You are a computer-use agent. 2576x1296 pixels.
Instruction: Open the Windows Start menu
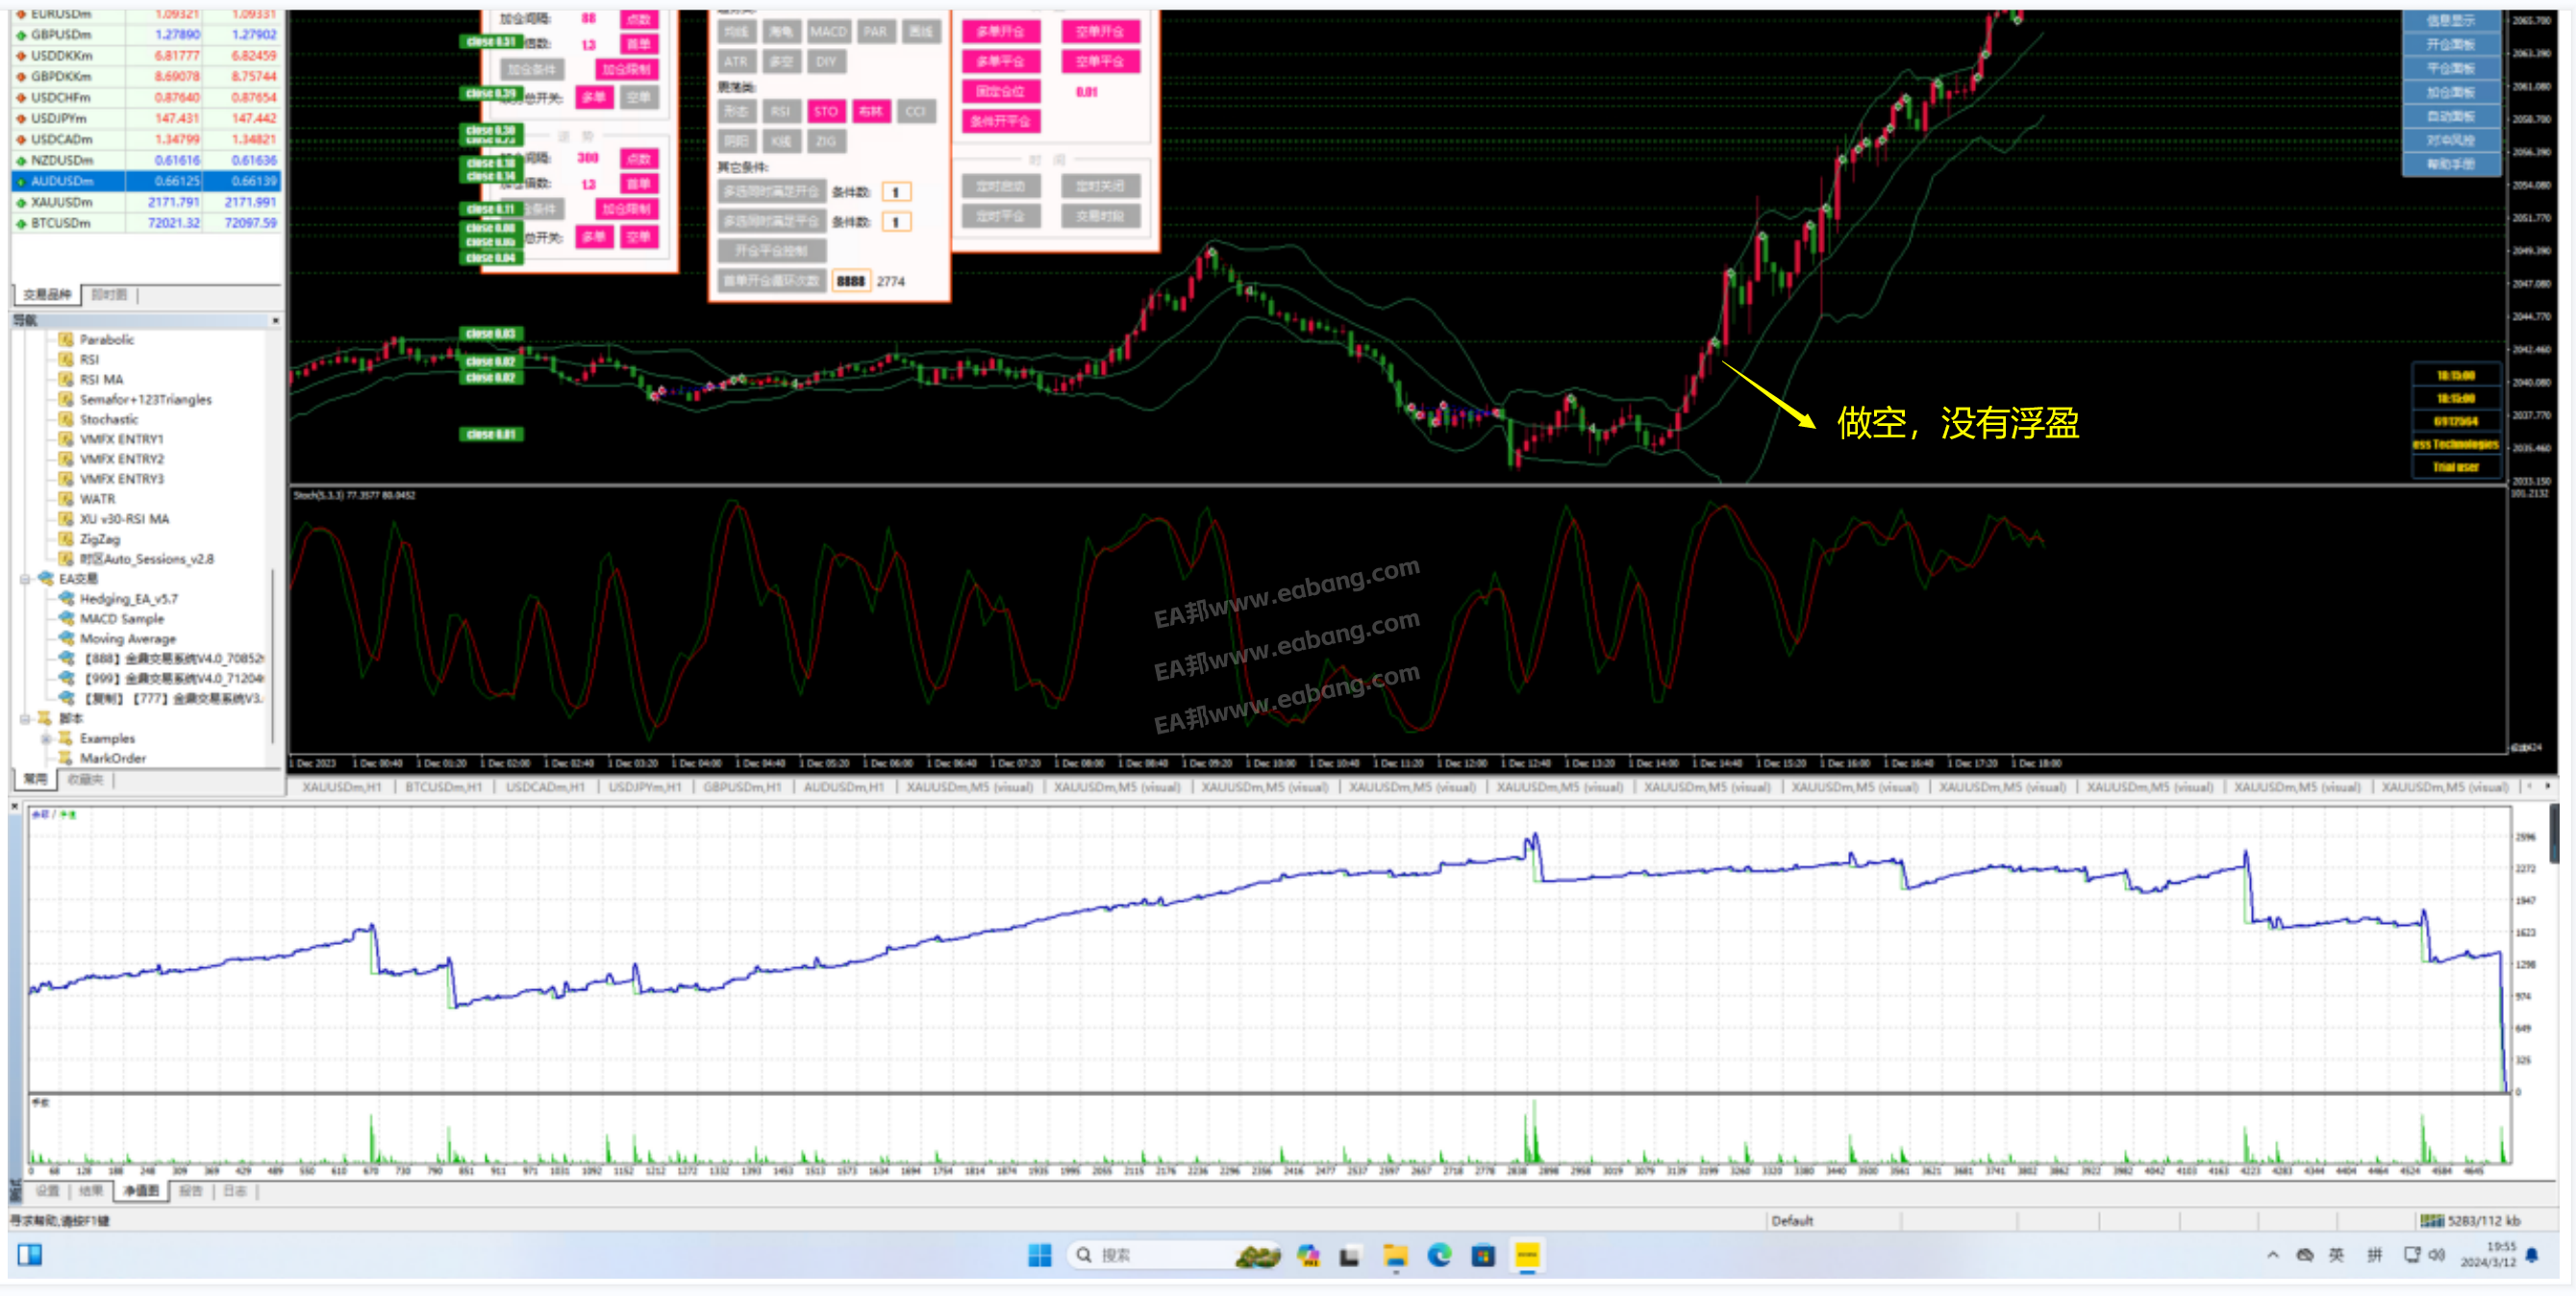click(x=1039, y=1256)
